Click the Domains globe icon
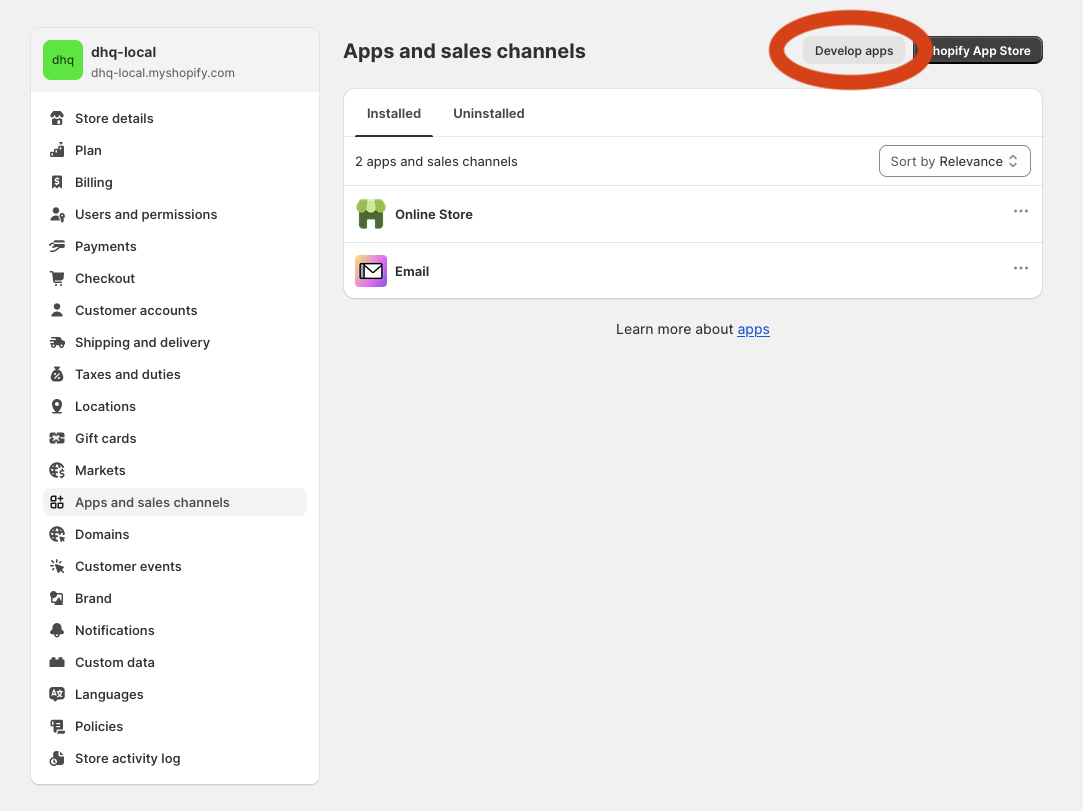This screenshot has height=811, width=1083. (x=57, y=534)
